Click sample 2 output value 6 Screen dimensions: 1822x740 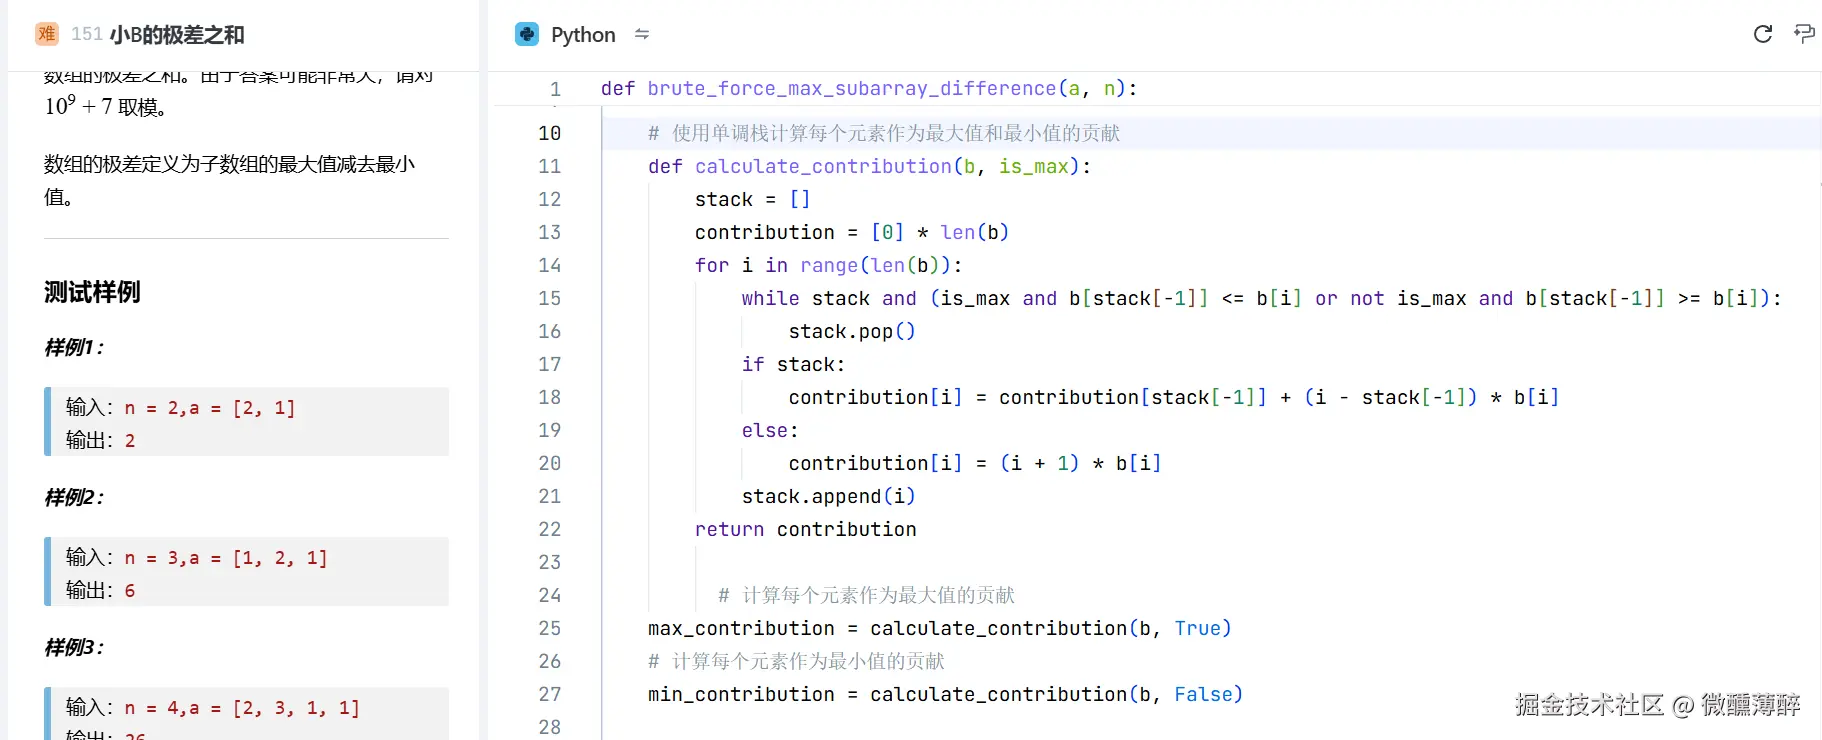[x=130, y=591]
